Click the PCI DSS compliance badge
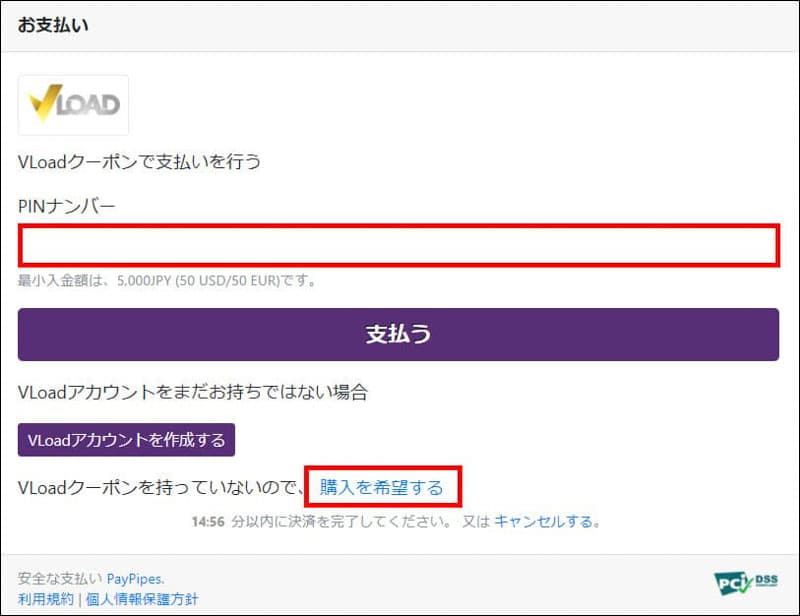The image size is (800, 616). pyautogui.click(x=747, y=584)
